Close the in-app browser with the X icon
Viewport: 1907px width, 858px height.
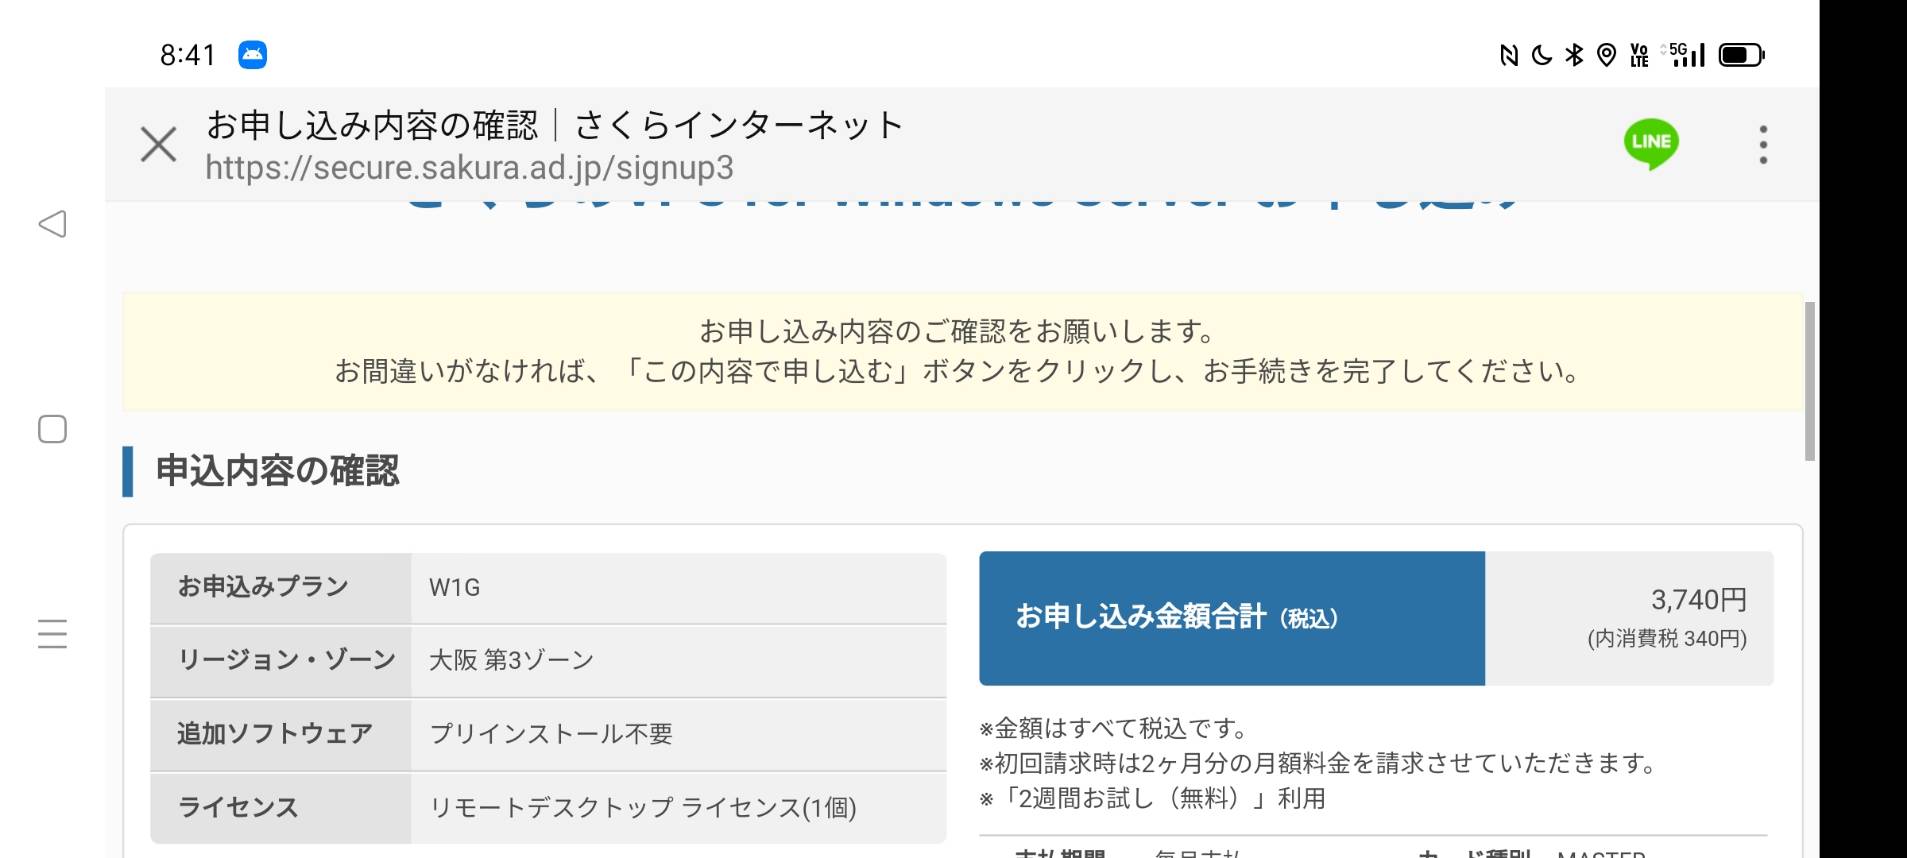[x=158, y=144]
